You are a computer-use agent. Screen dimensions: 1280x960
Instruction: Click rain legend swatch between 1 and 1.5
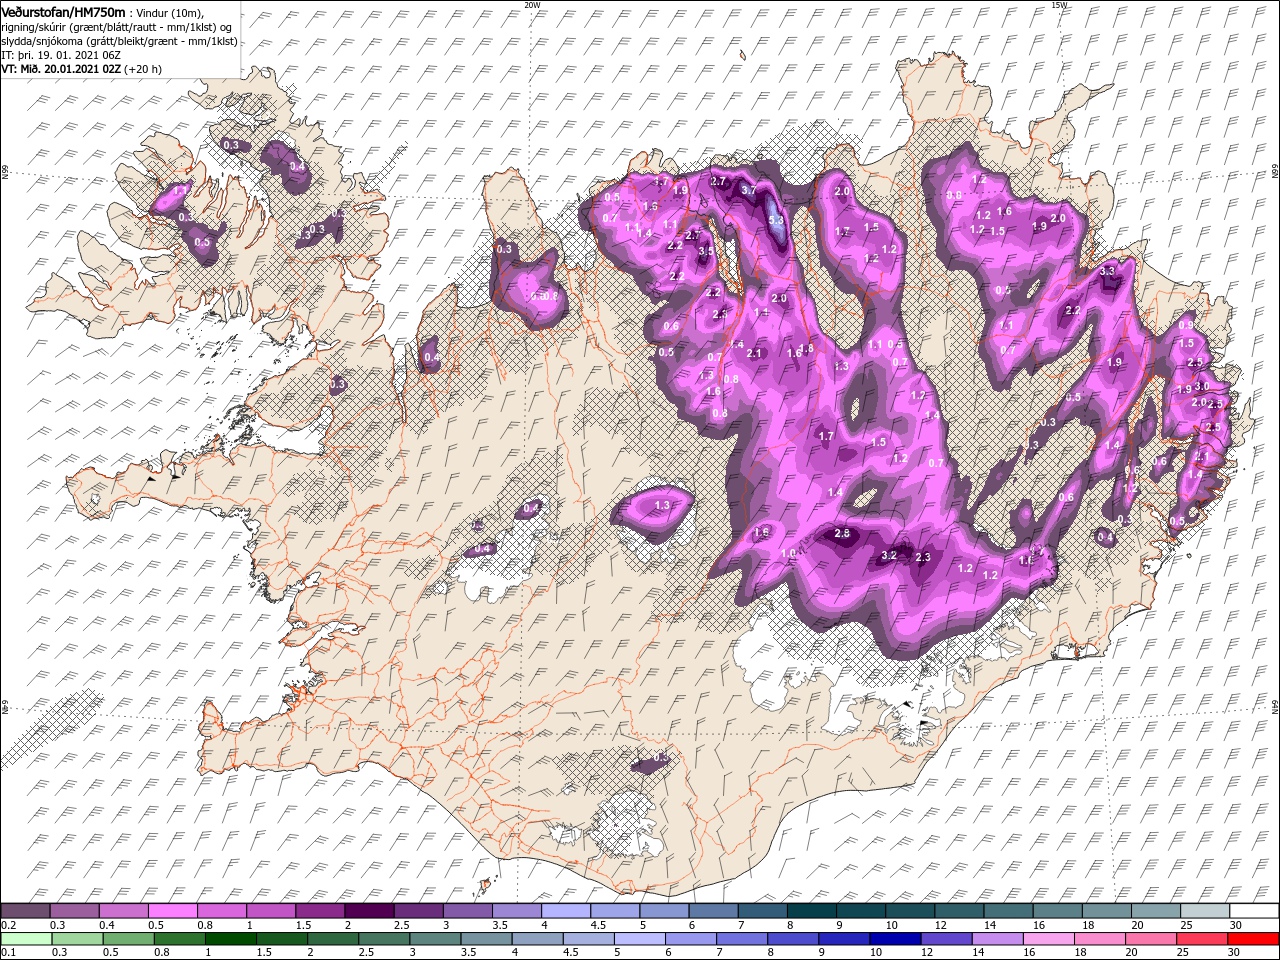[x=230, y=939]
